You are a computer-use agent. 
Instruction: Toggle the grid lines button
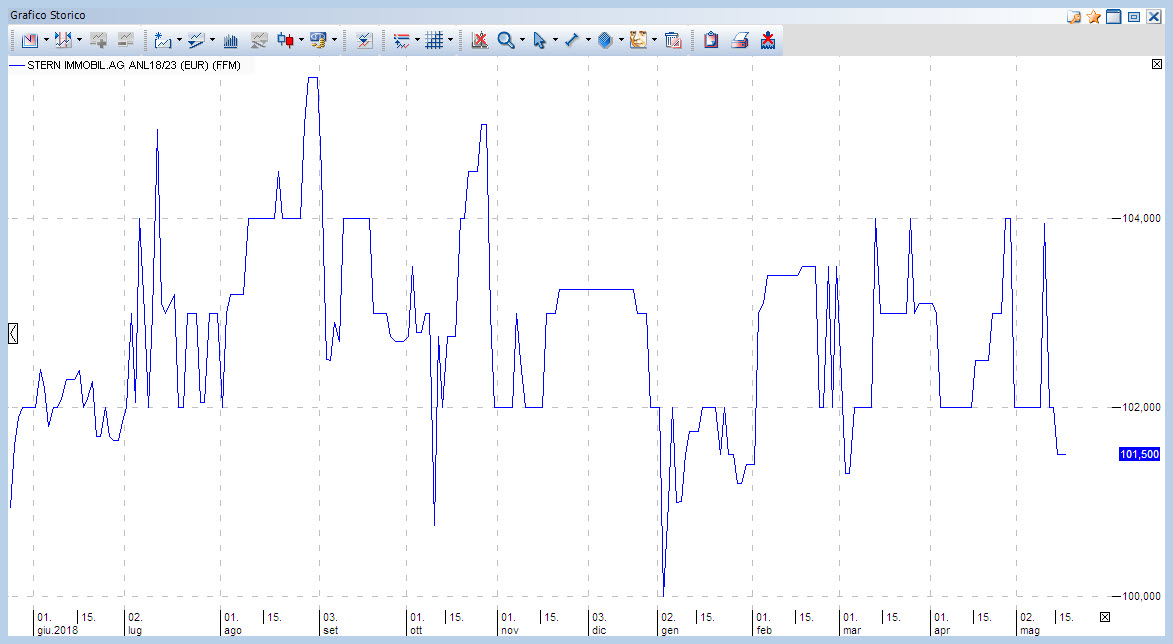click(x=434, y=41)
